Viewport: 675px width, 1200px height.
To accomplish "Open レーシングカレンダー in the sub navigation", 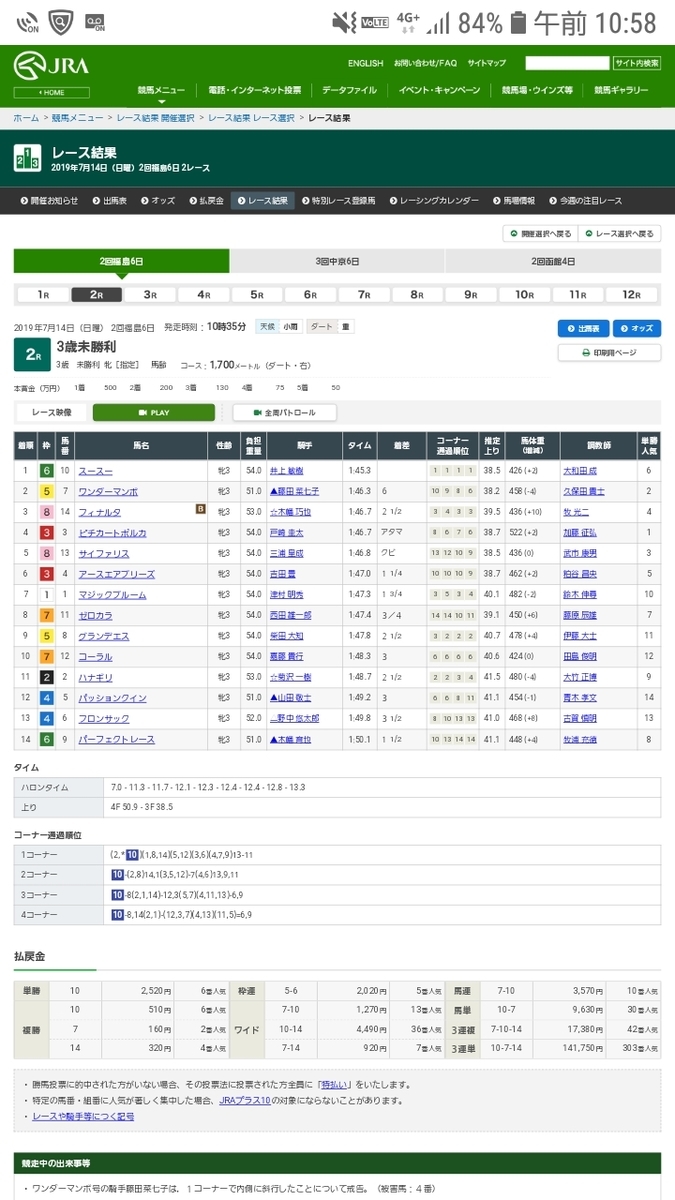I will (433, 200).
